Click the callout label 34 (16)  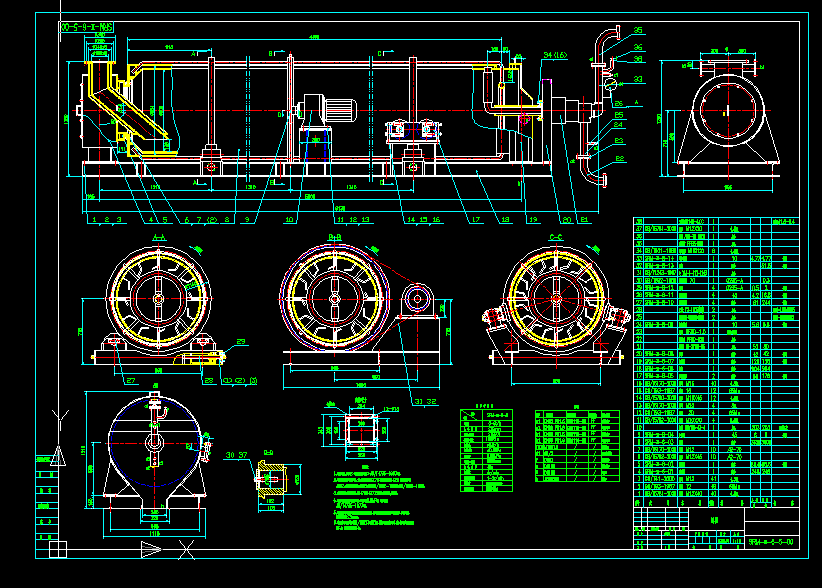[555, 55]
